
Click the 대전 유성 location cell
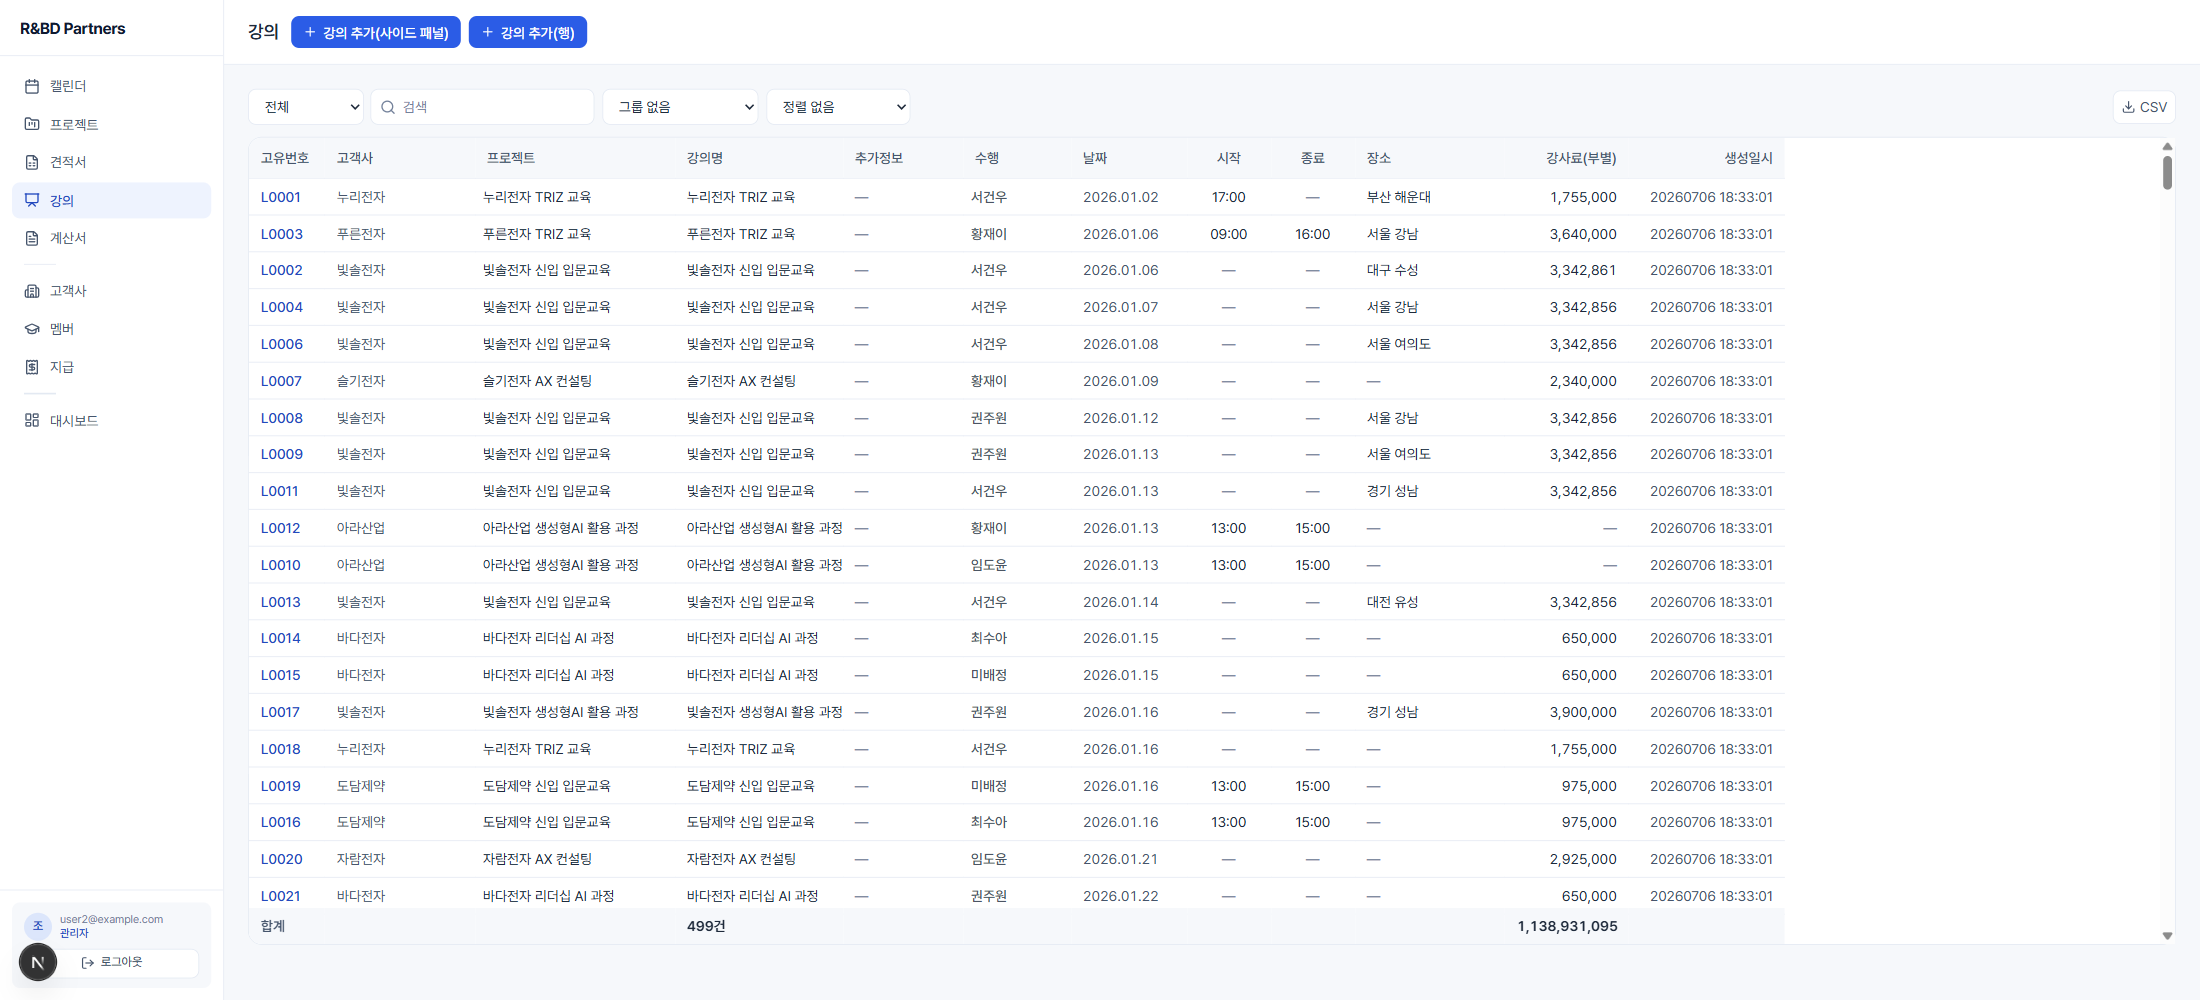click(x=1393, y=602)
